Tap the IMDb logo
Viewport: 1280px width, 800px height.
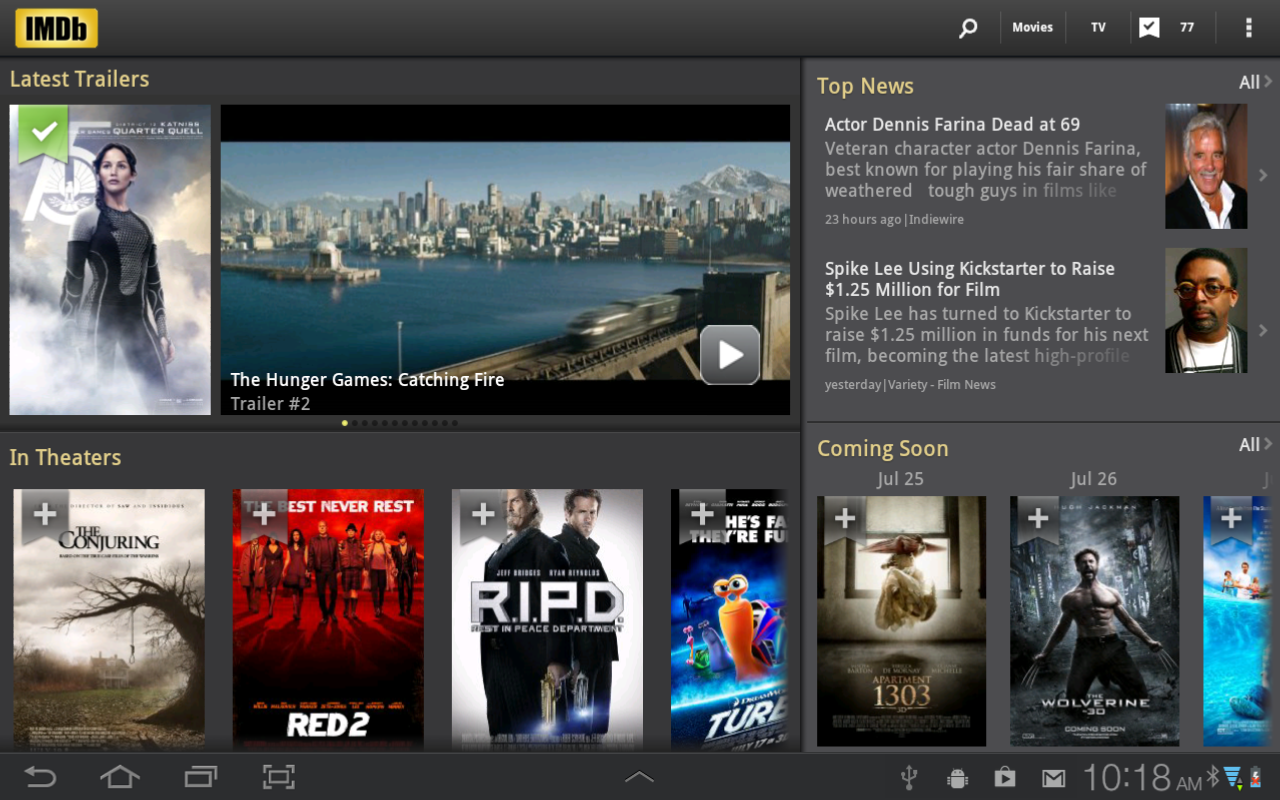[x=56, y=28]
